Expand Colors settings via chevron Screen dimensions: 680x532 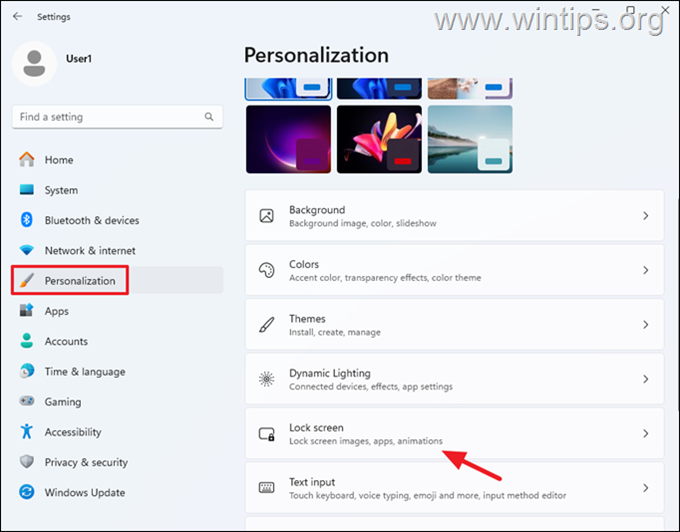coord(645,270)
